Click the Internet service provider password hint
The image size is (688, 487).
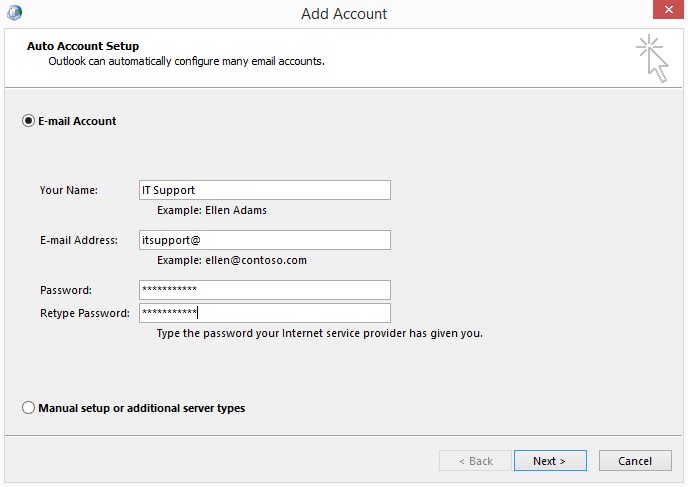coord(320,333)
